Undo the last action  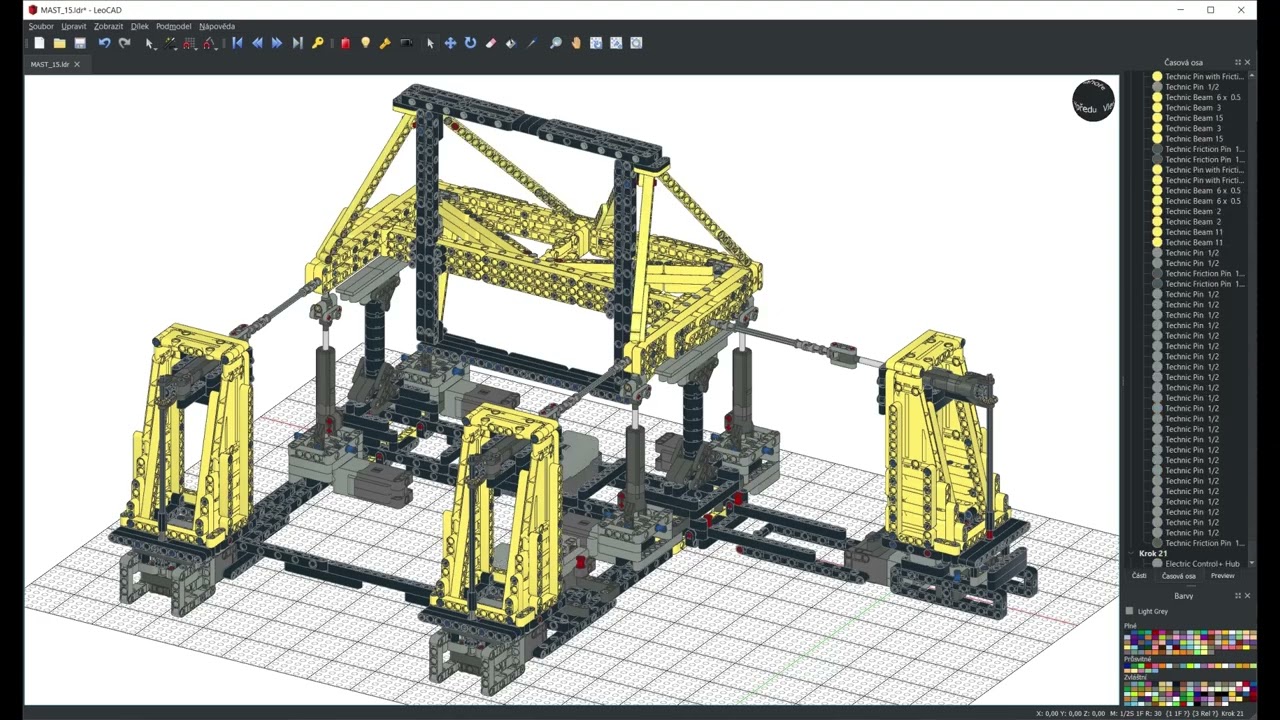104,43
